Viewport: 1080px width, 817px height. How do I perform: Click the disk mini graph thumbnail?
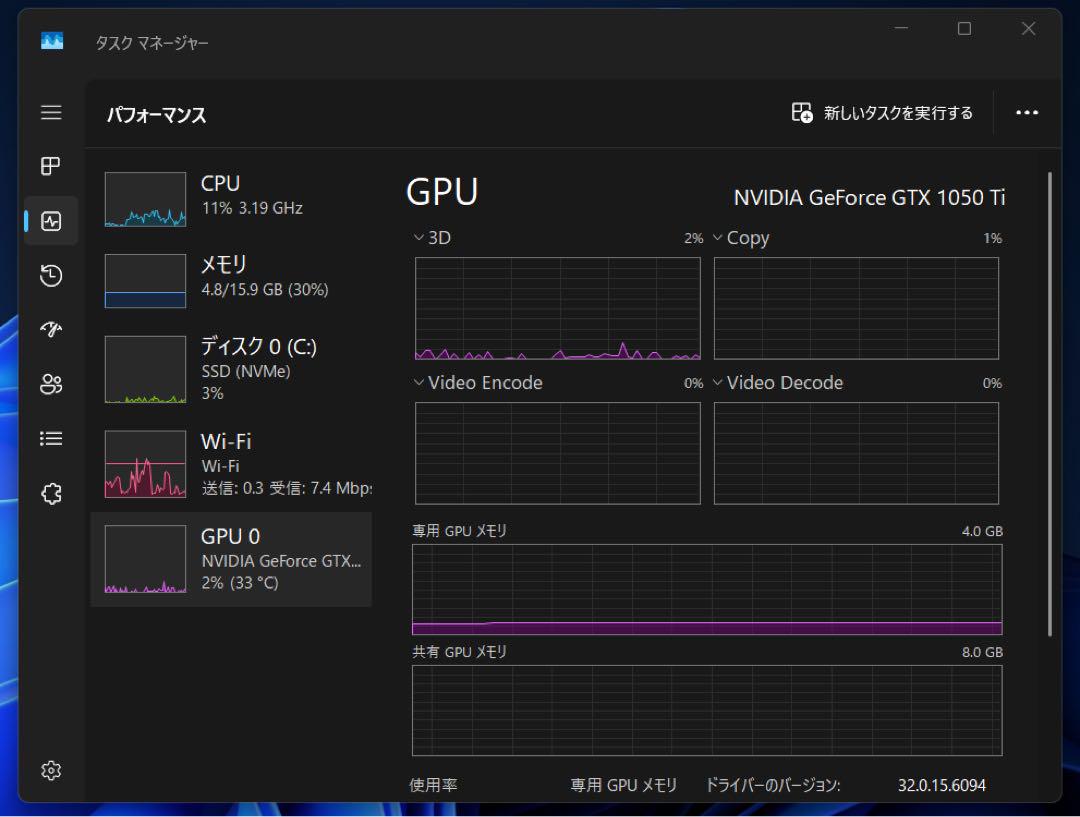[145, 369]
